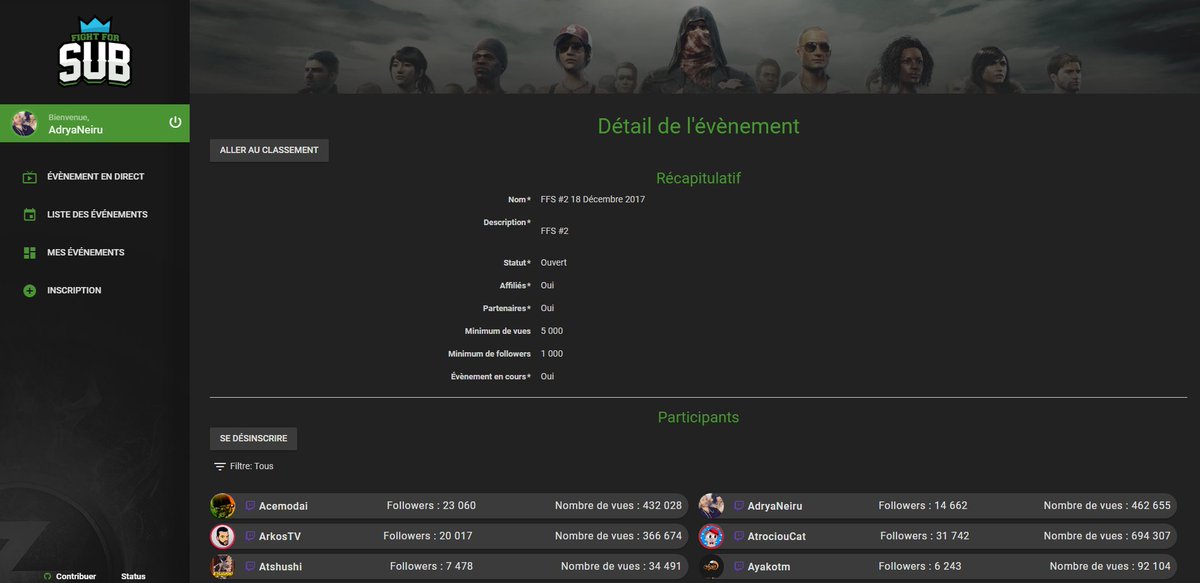Open LISTE DES ÉVÈNEMENTS menu
Image resolution: width=1200 pixels, height=583 pixels.
point(97,215)
